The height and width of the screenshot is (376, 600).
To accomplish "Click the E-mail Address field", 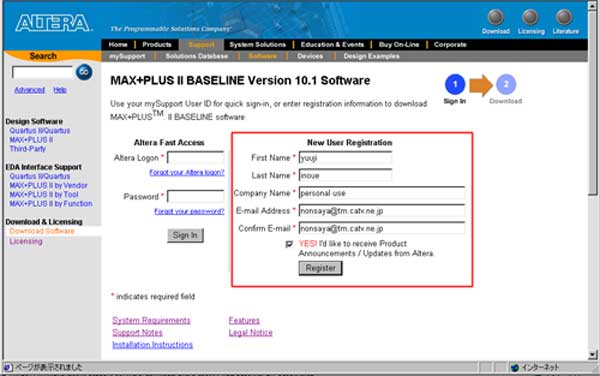I will (x=382, y=211).
